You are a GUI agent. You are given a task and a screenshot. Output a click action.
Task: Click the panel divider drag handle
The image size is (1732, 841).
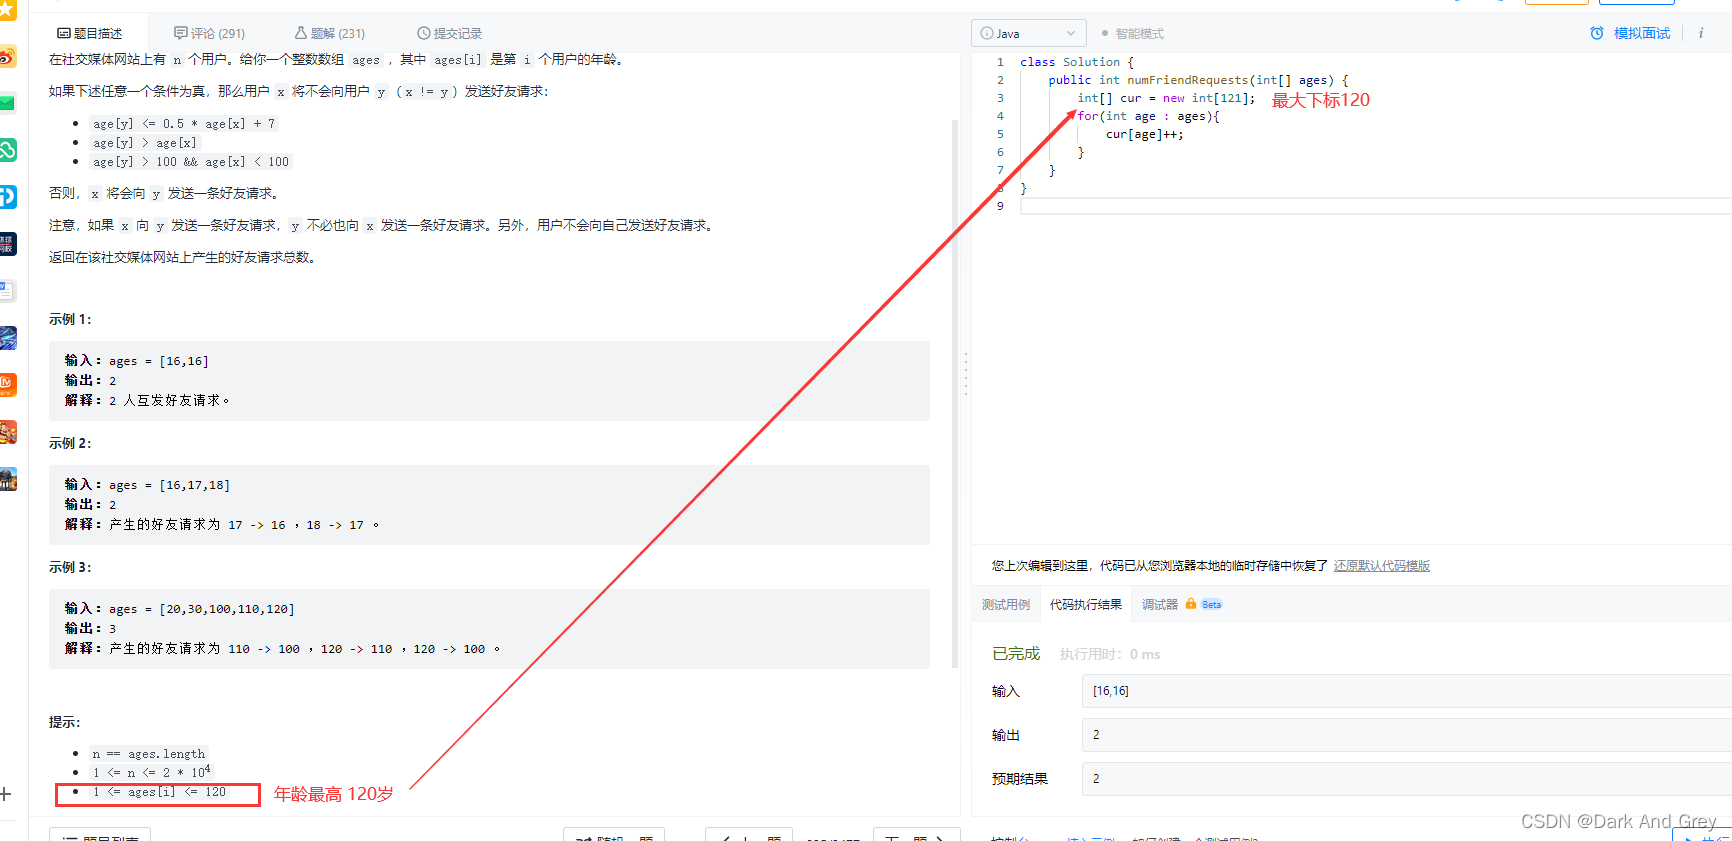pos(965,374)
